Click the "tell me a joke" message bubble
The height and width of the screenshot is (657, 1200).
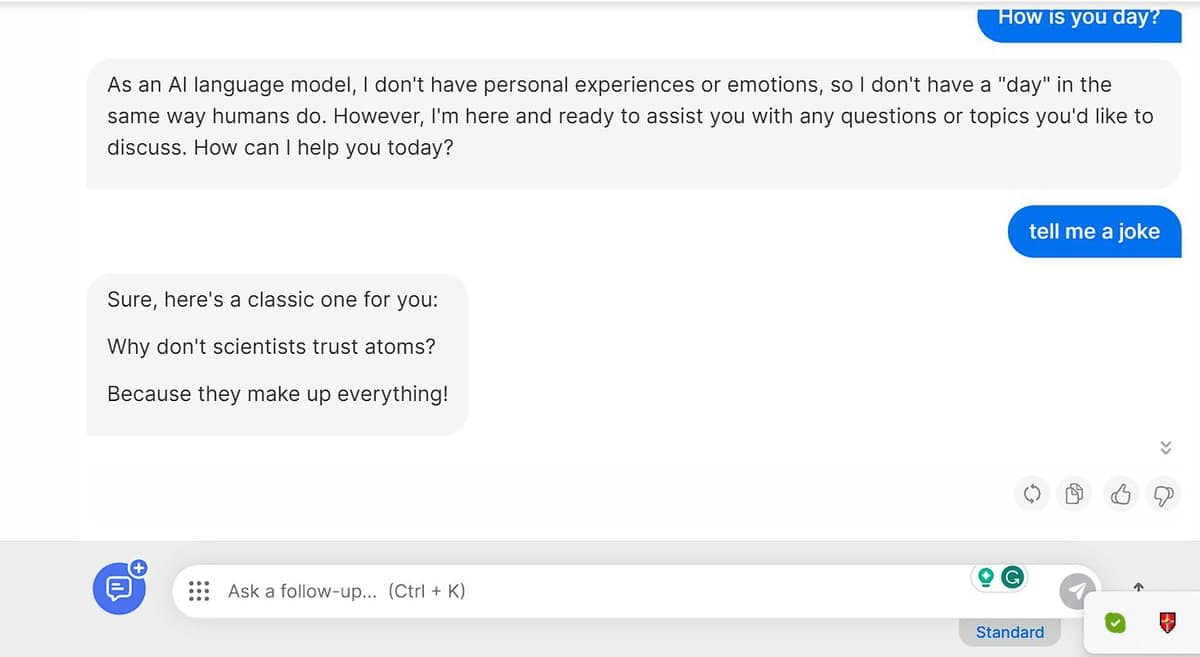[x=1094, y=231]
